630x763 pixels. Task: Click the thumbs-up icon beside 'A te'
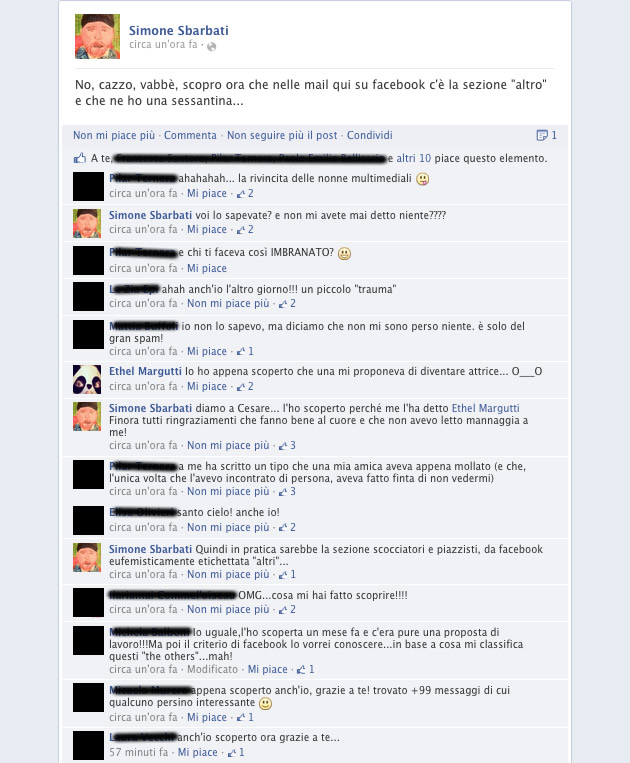[79, 158]
